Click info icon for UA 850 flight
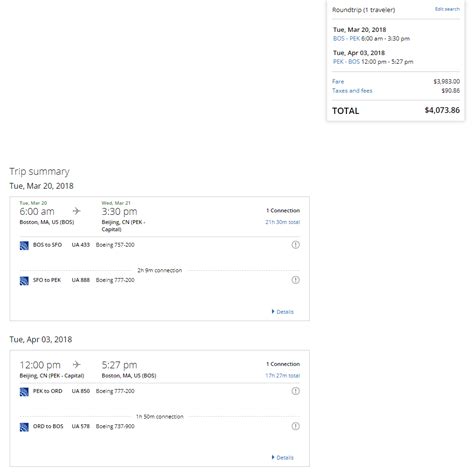Screen dimensions: 474x475 [x=295, y=391]
